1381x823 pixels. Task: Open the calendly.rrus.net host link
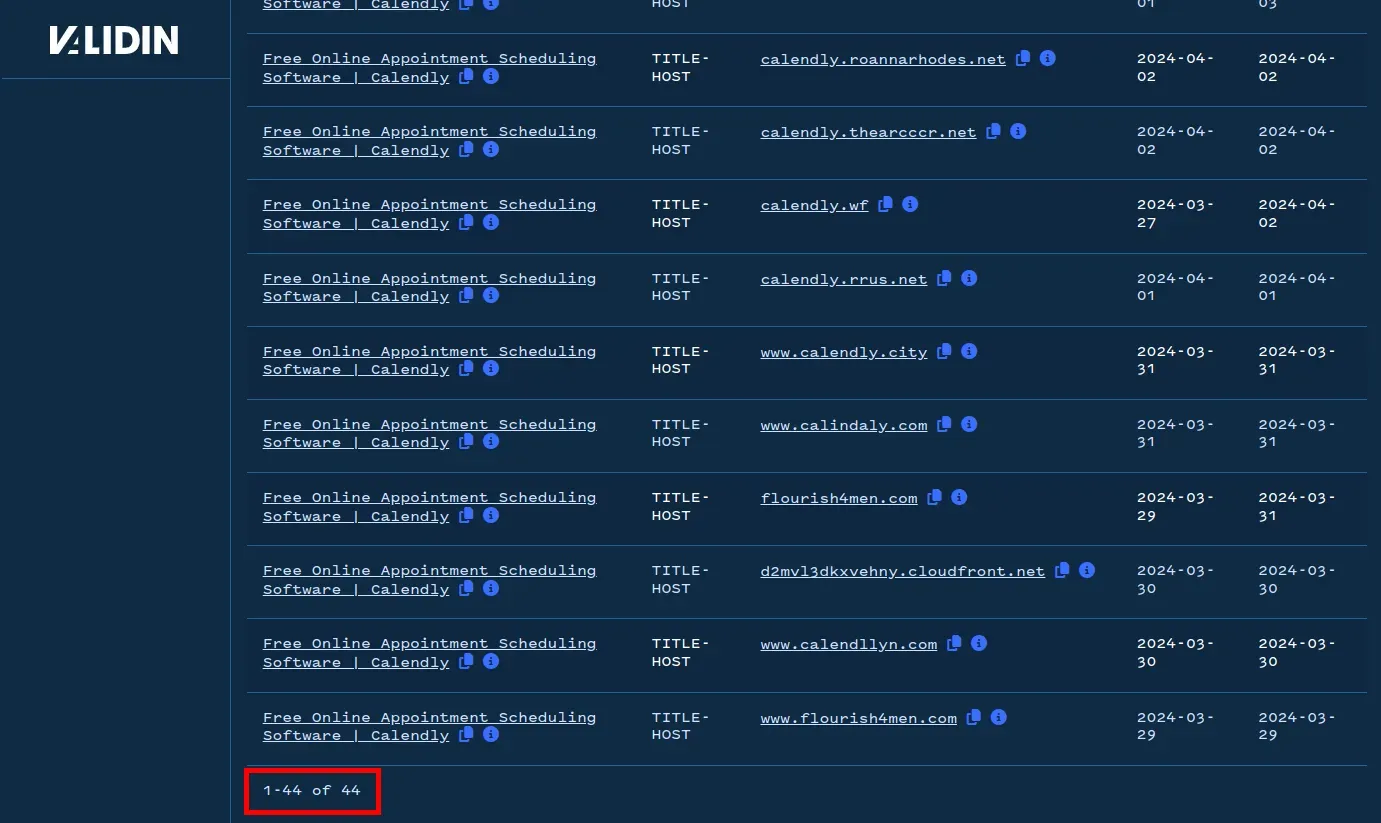(844, 279)
